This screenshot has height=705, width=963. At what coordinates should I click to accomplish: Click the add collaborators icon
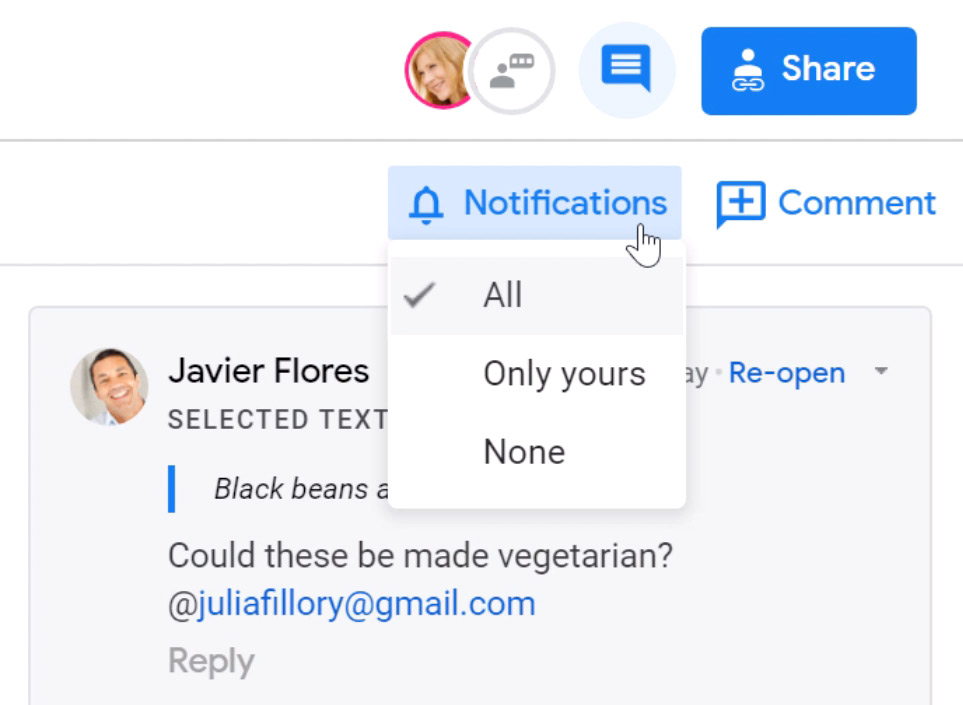[510, 68]
